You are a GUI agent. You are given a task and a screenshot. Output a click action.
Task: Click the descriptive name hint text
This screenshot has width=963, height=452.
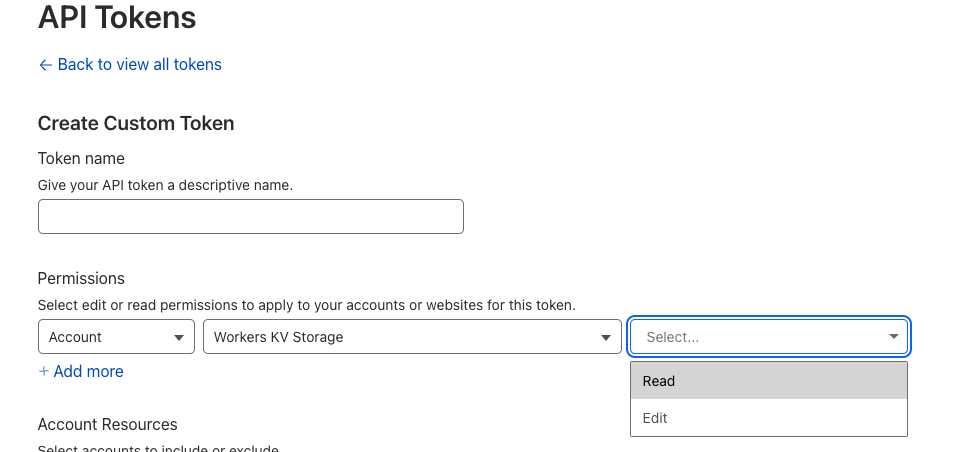[x=165, y=185]
